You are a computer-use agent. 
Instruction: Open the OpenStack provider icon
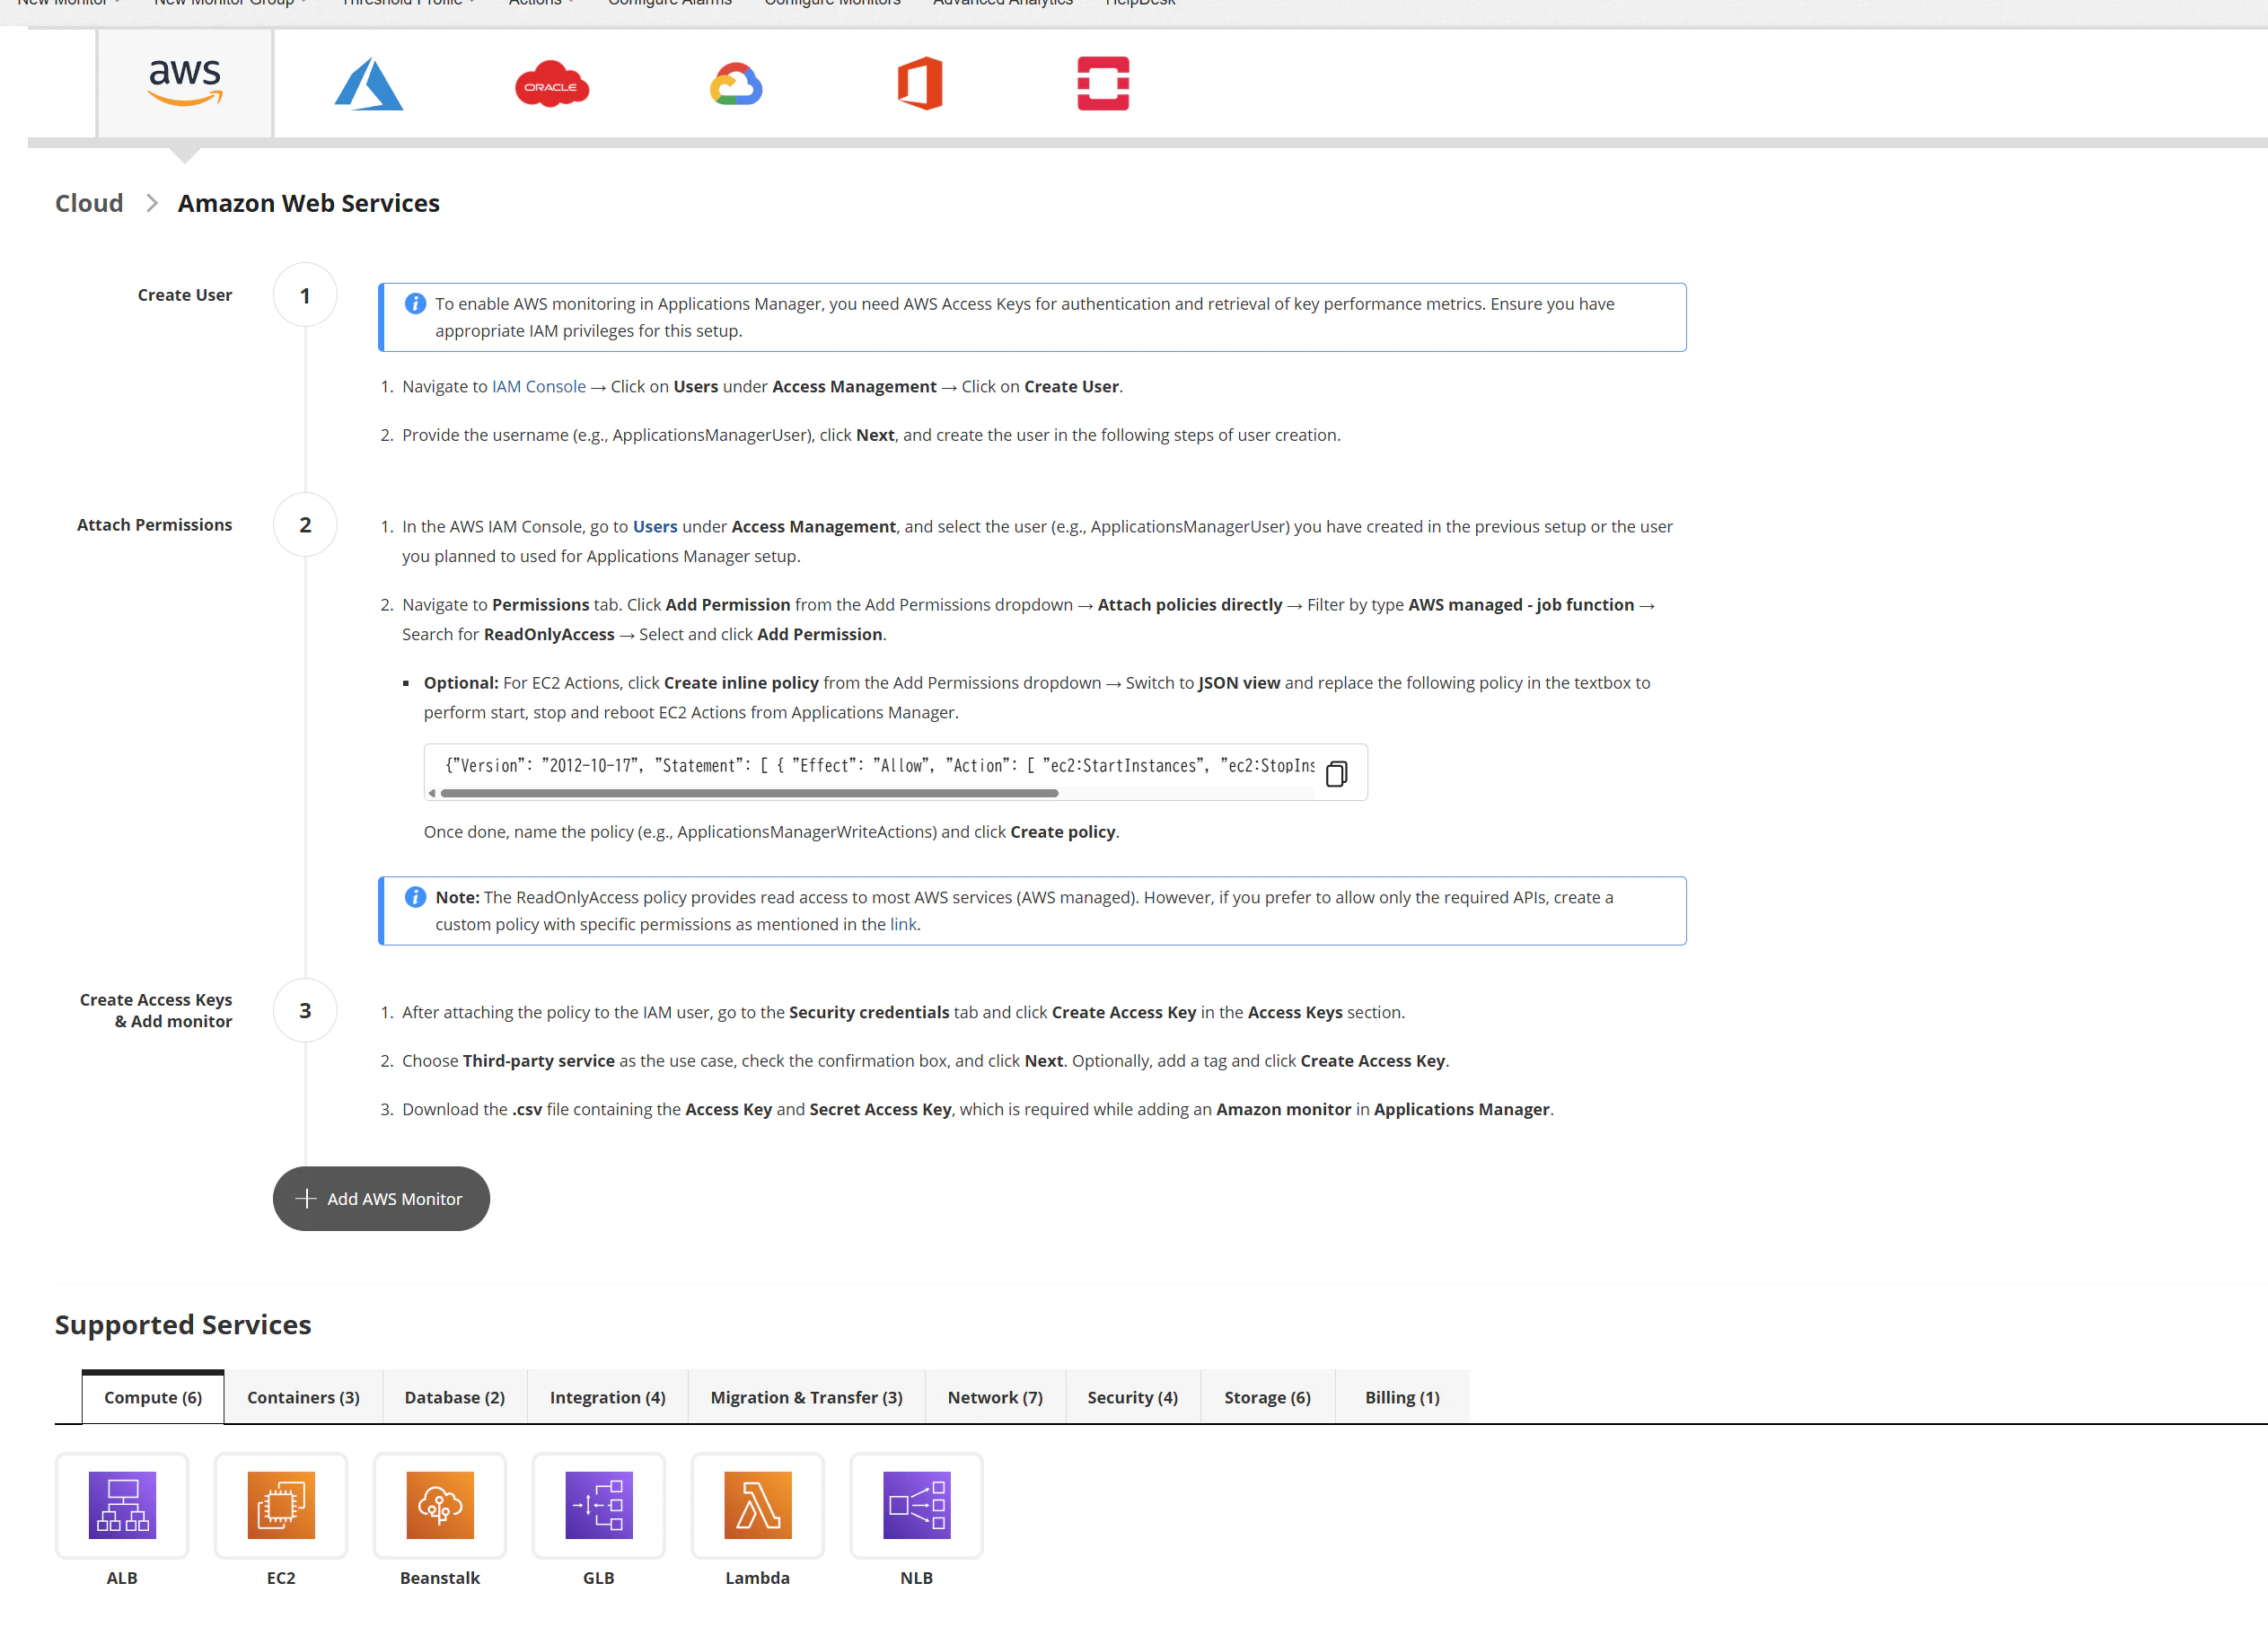tap(1103, 83)
